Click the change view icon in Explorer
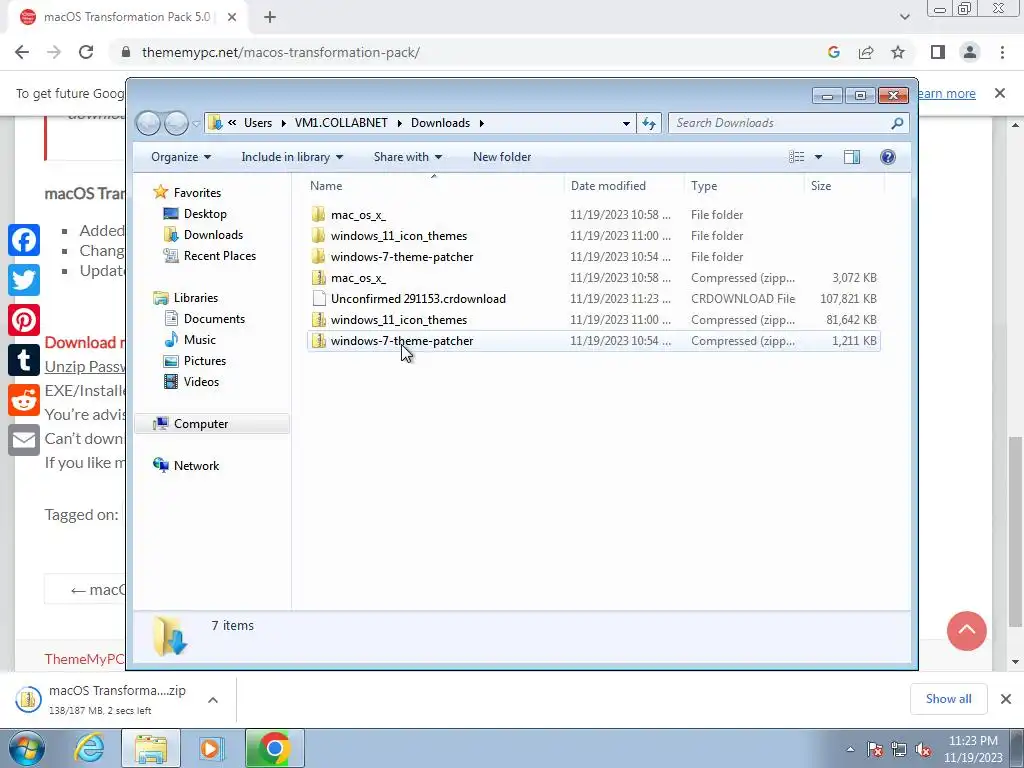The height and width of the screenshot is (768, 1024). 797,157
